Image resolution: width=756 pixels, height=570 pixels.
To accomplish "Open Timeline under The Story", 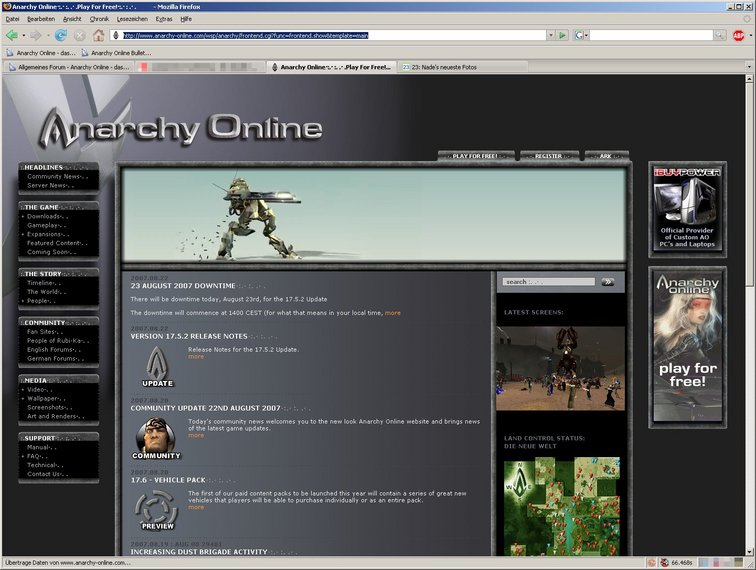I will 40,283.
